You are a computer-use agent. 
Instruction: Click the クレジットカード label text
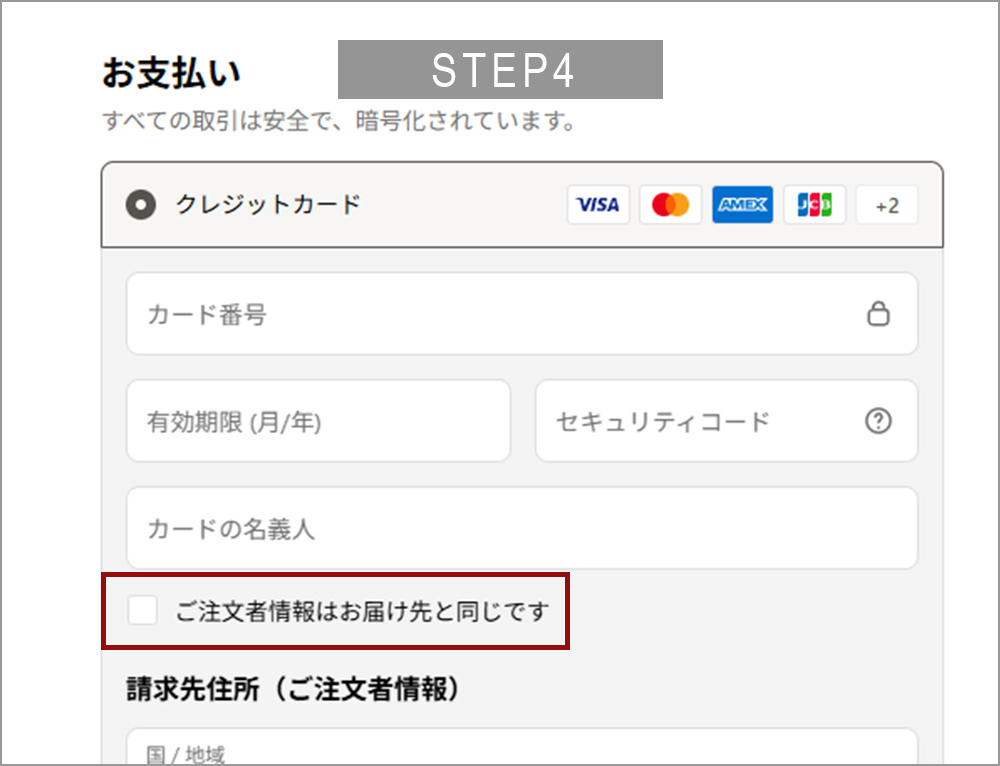[268, 205]
